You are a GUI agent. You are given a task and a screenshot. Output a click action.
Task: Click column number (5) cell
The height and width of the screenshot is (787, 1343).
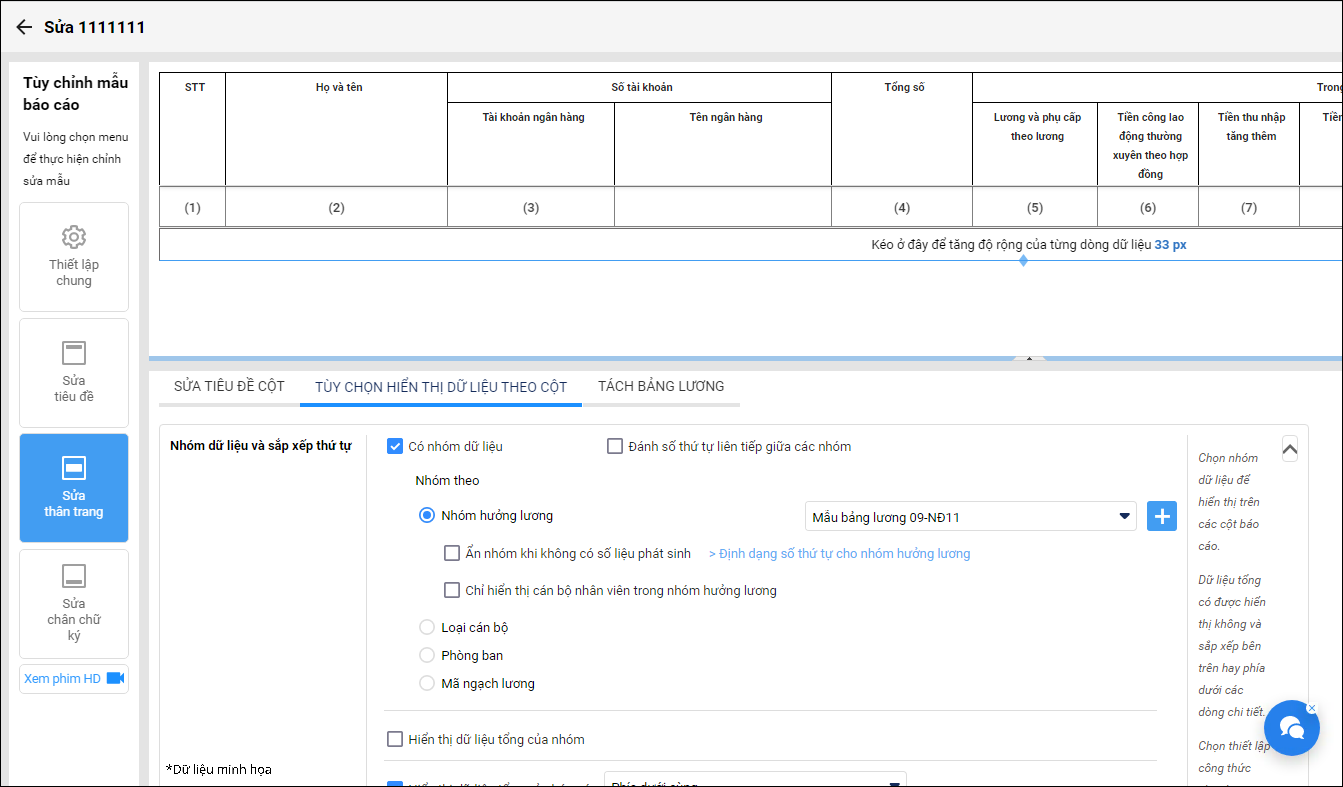click(1035, 207)
